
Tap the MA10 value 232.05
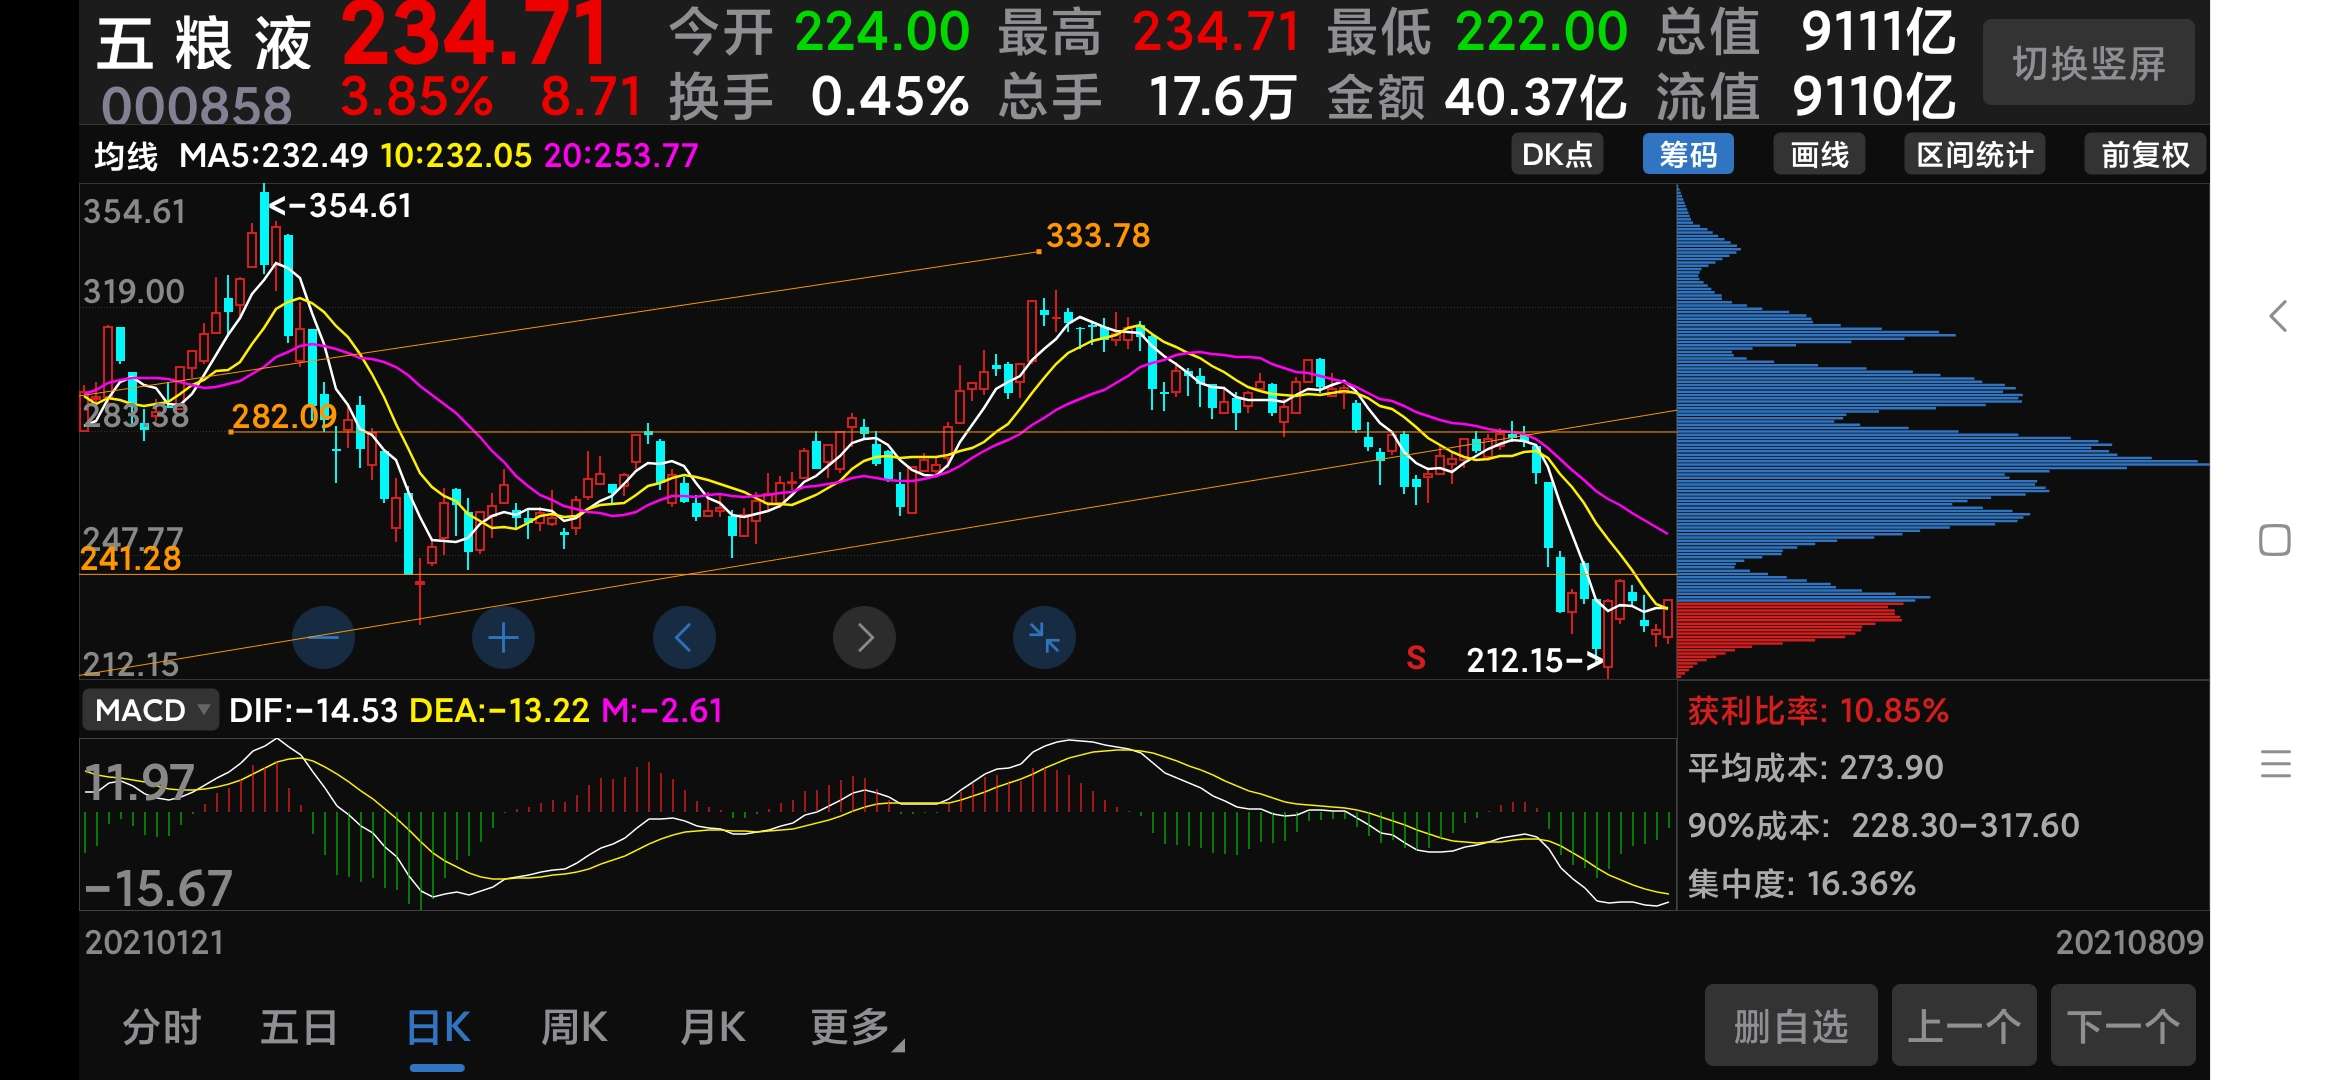click(456, 156)
